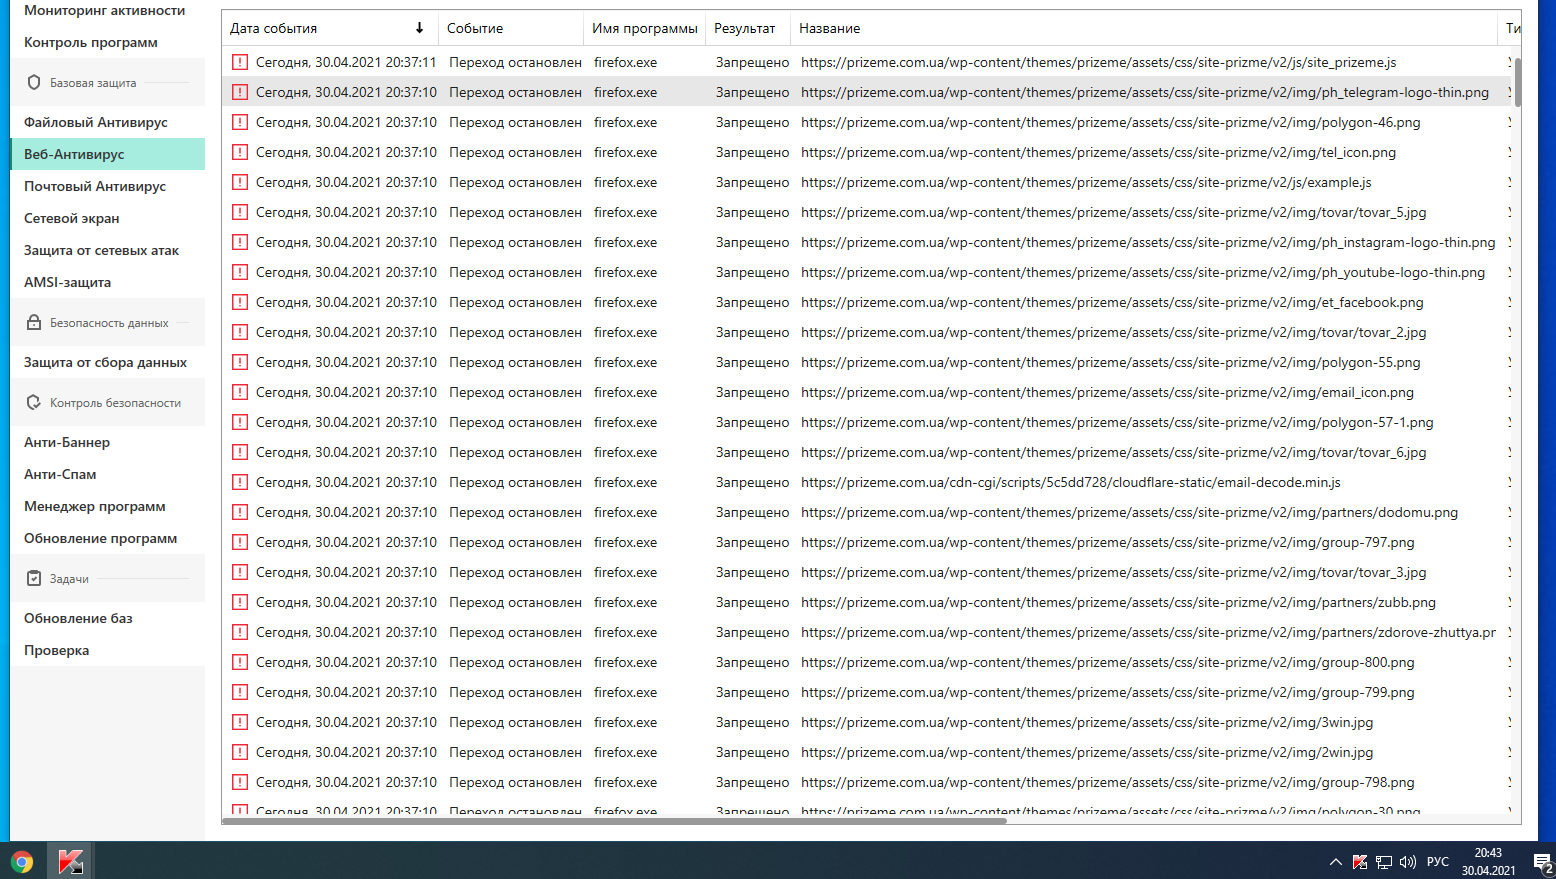Open Контроль программ section
The height and width of the screenshot is (879, 1556).
[x=91, y=42]
